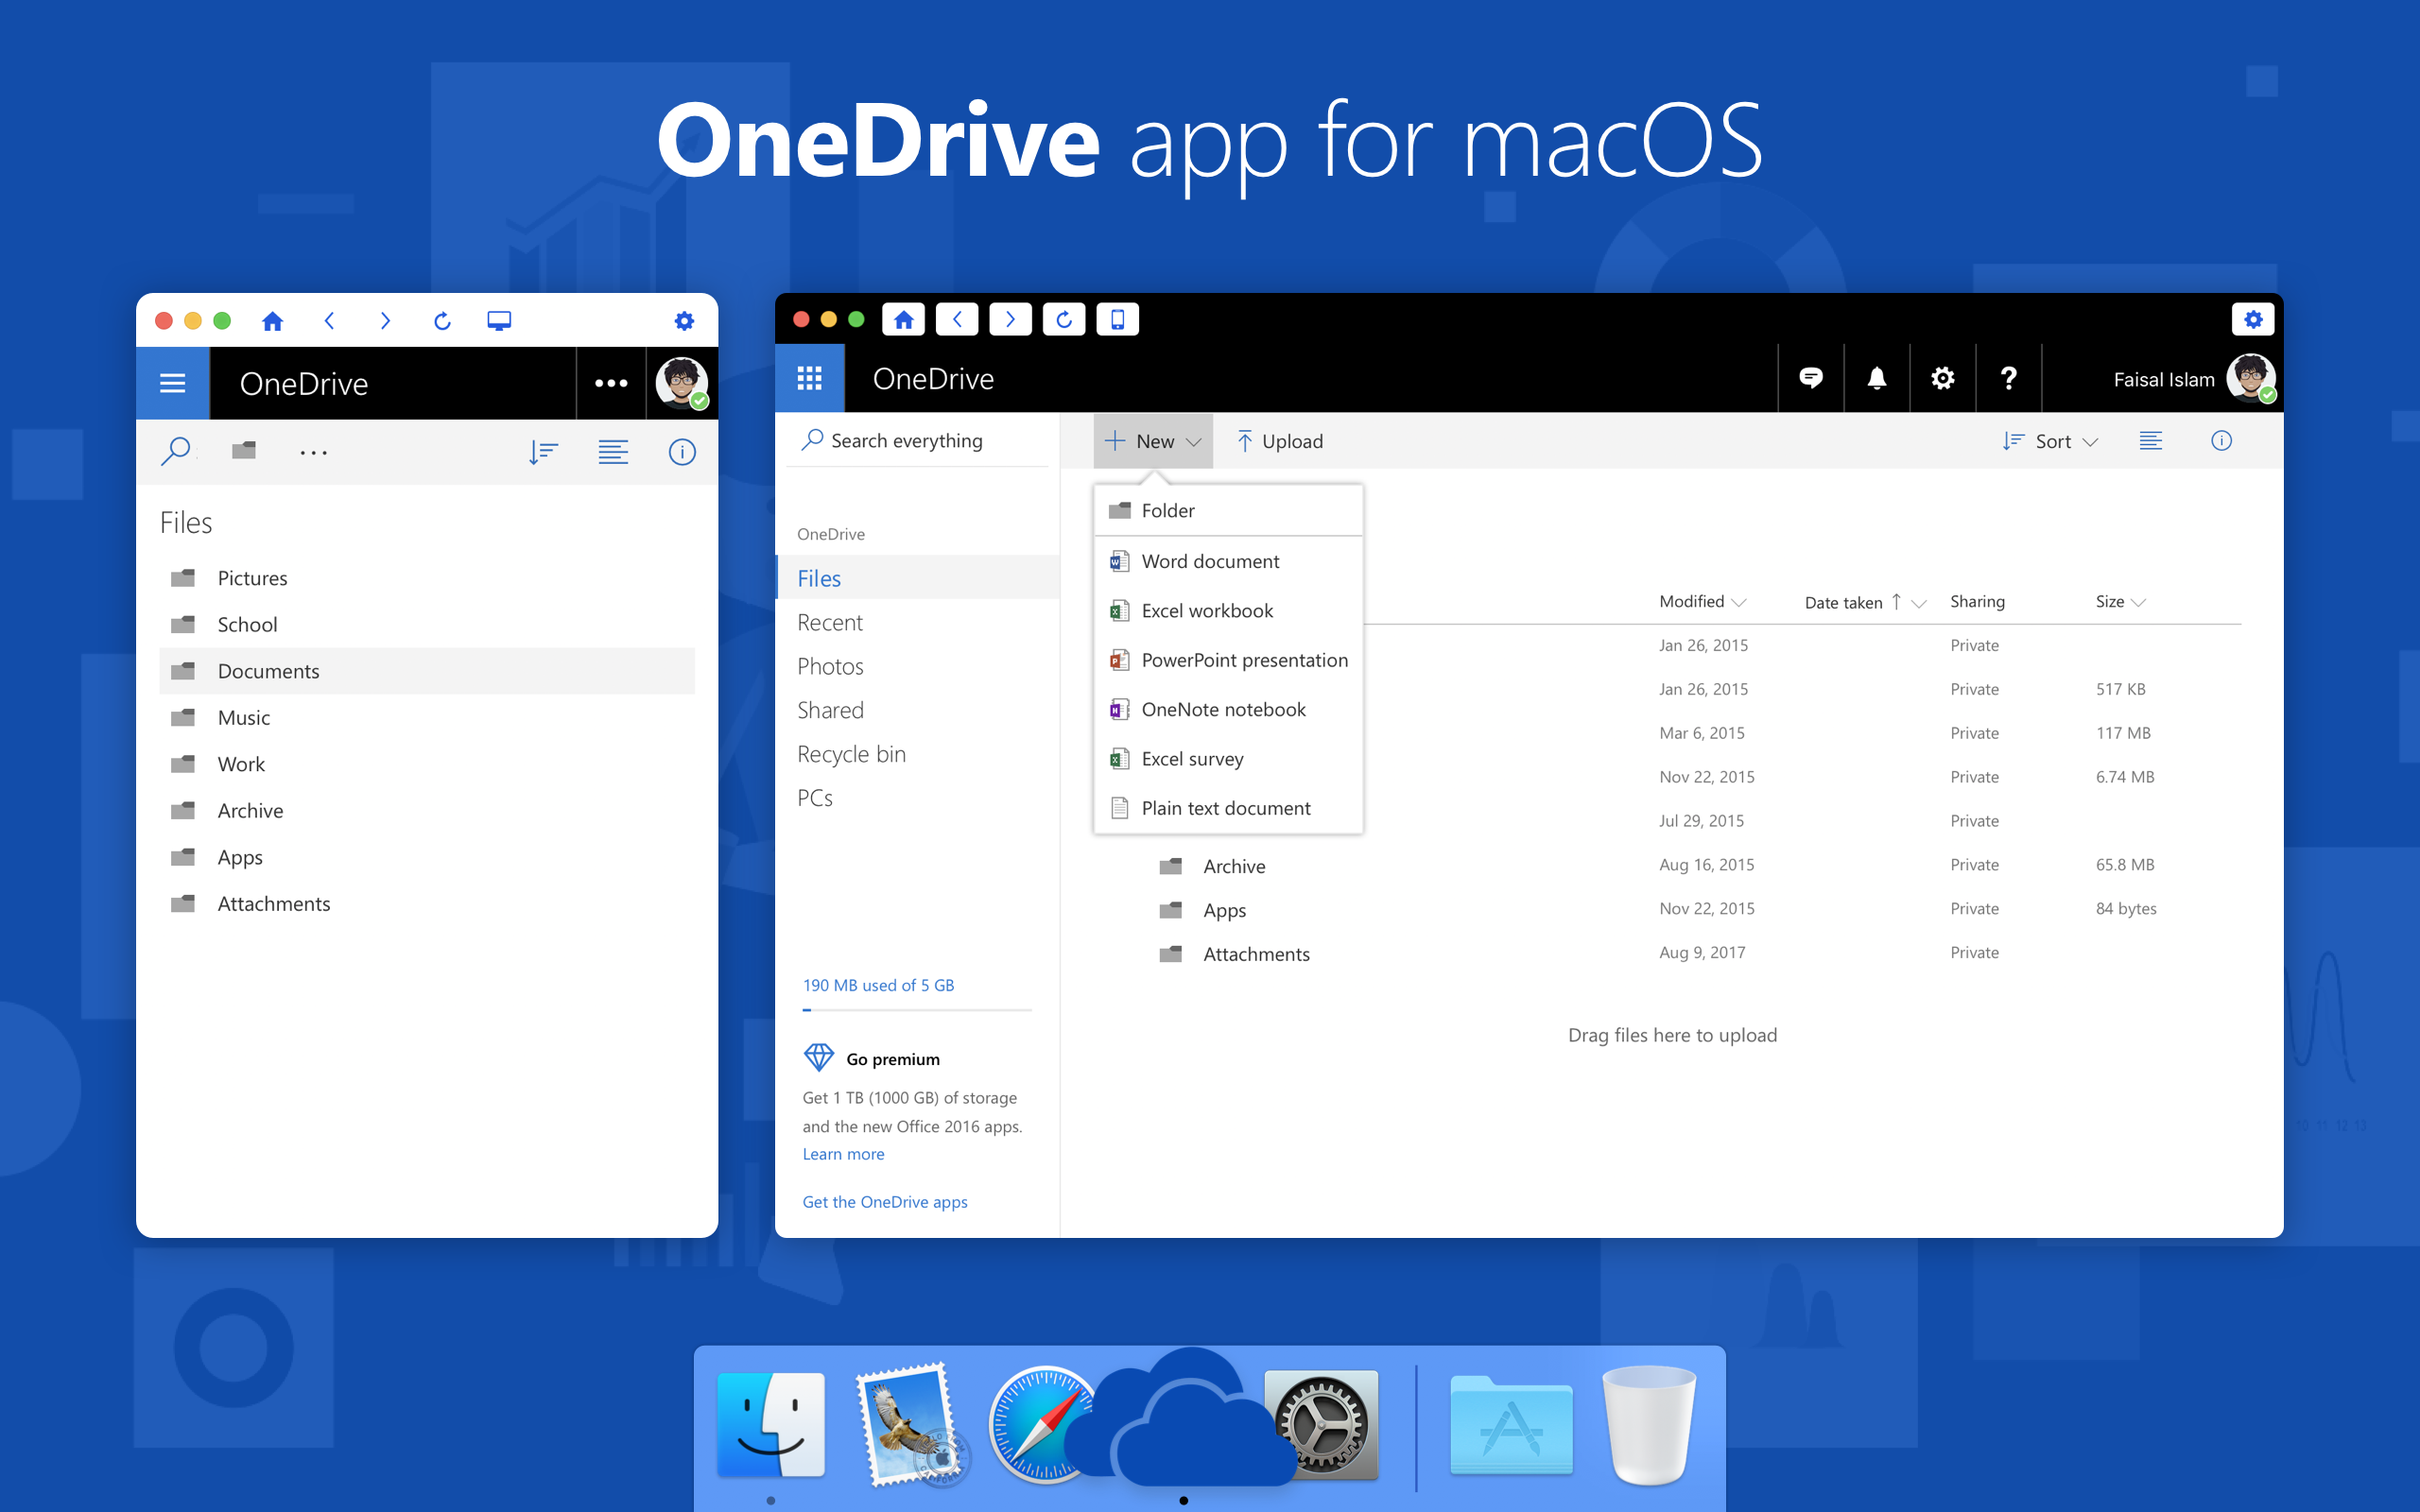This screenshot has width=2420, height=1512.
Task: Select Files in large window sidebar
Action: pos(917,578)
